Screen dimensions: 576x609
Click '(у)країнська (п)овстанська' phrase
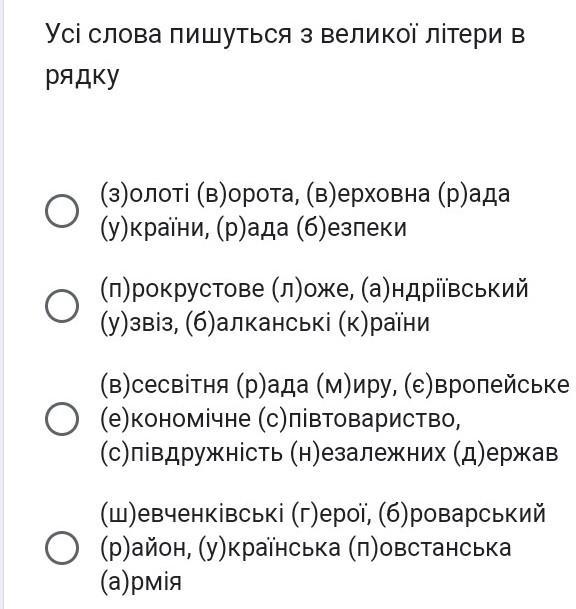pyautogui.click(x=355, y=548)
